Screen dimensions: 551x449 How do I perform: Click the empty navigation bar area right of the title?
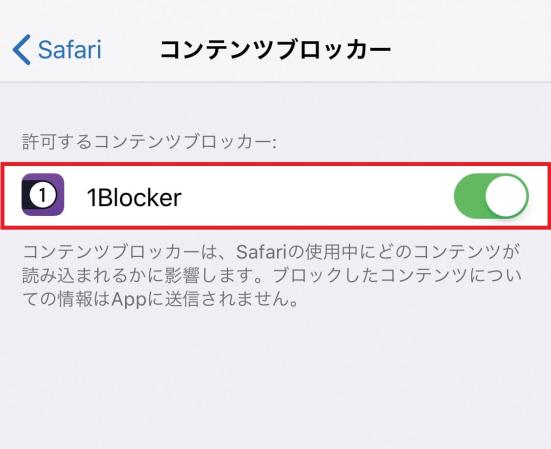coord(471,50)
